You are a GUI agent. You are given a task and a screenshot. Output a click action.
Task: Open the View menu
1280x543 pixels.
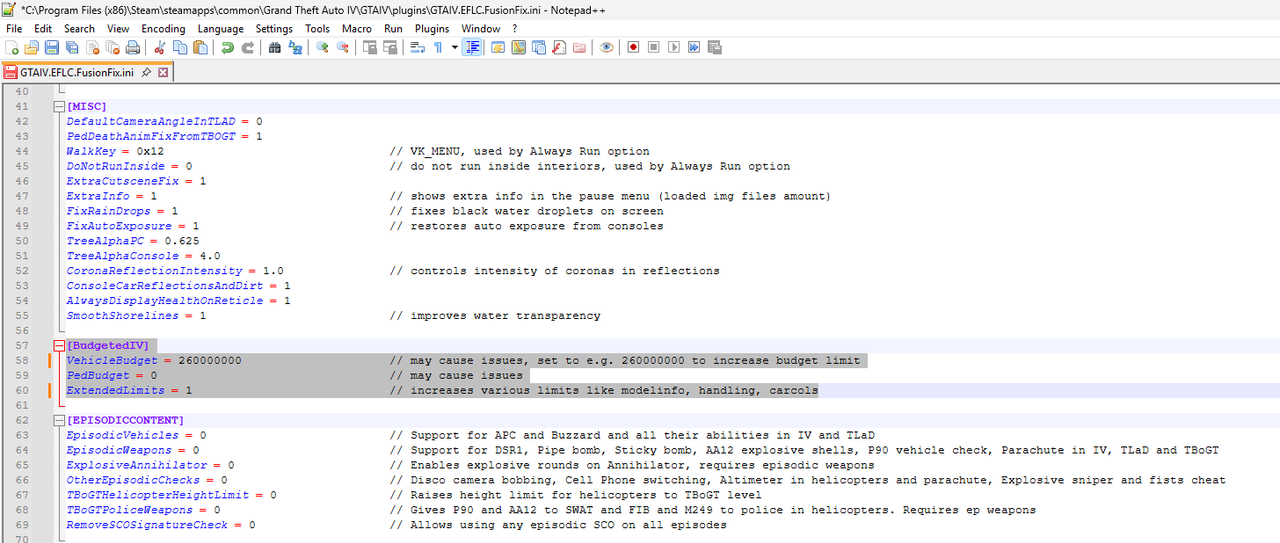pos(118,29)
